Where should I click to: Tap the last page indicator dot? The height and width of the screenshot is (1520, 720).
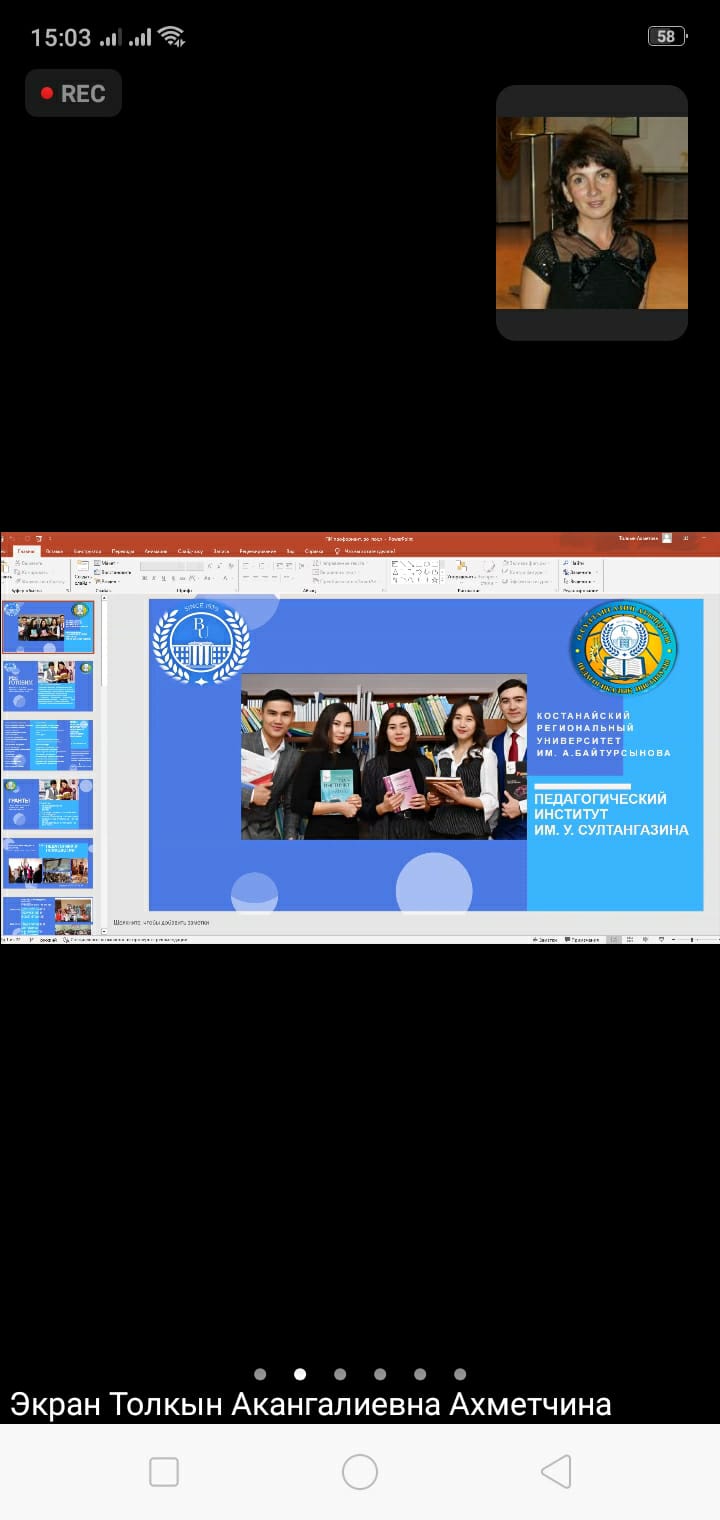tap(460, 1374)
